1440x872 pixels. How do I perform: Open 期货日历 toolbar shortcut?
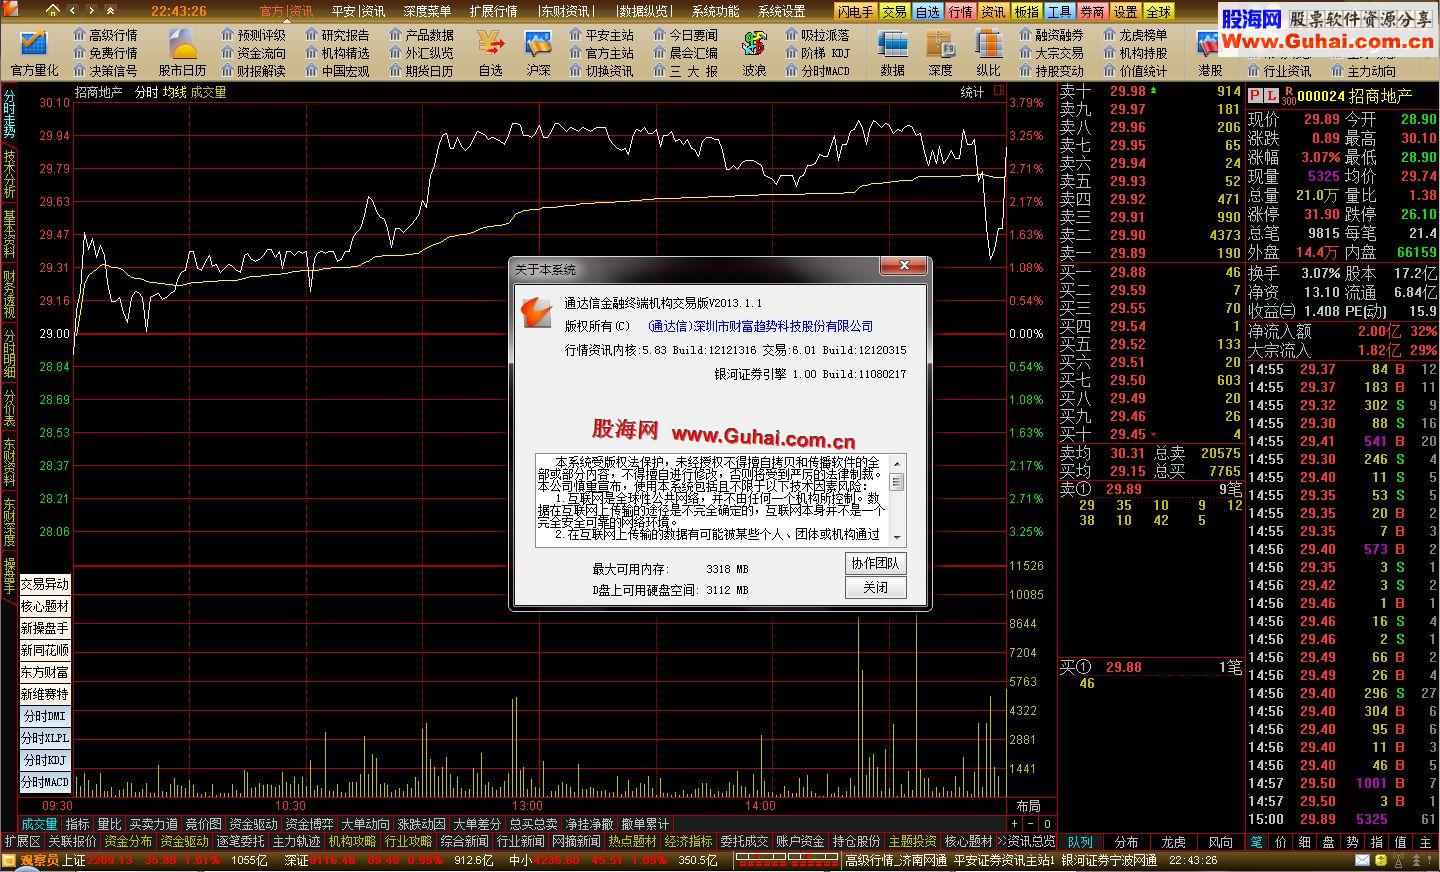pos(421,71)
